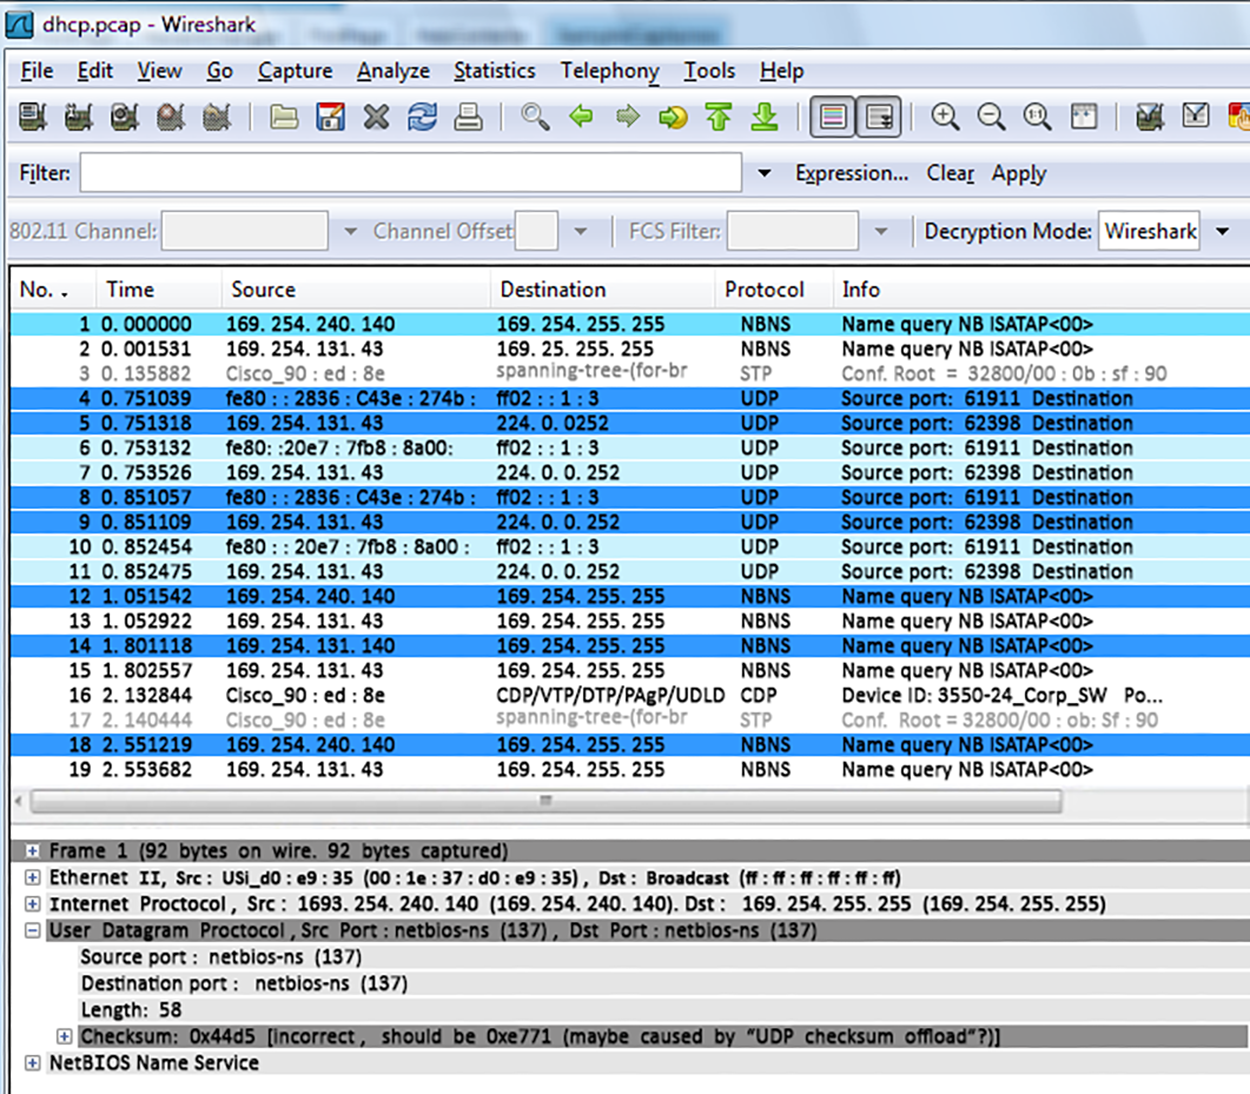The image size is (1250, 1094).
Task: Collapse the User Datagram Protocol node
Action: point(33,931)
